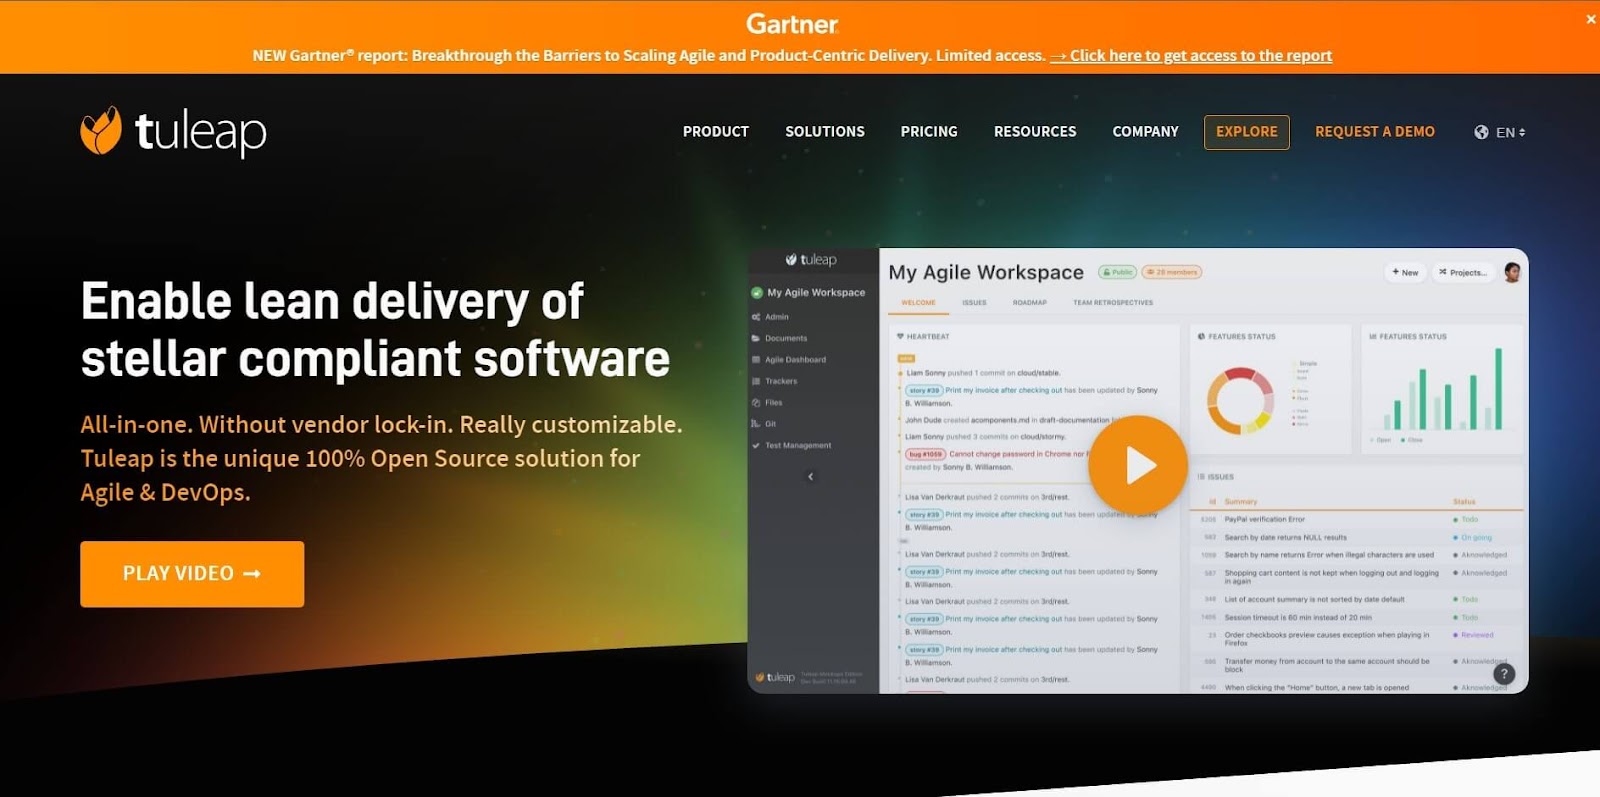Close the Gartner announcement banner
Screen dimensions: 1600x797
click(x=1590, y=19)
